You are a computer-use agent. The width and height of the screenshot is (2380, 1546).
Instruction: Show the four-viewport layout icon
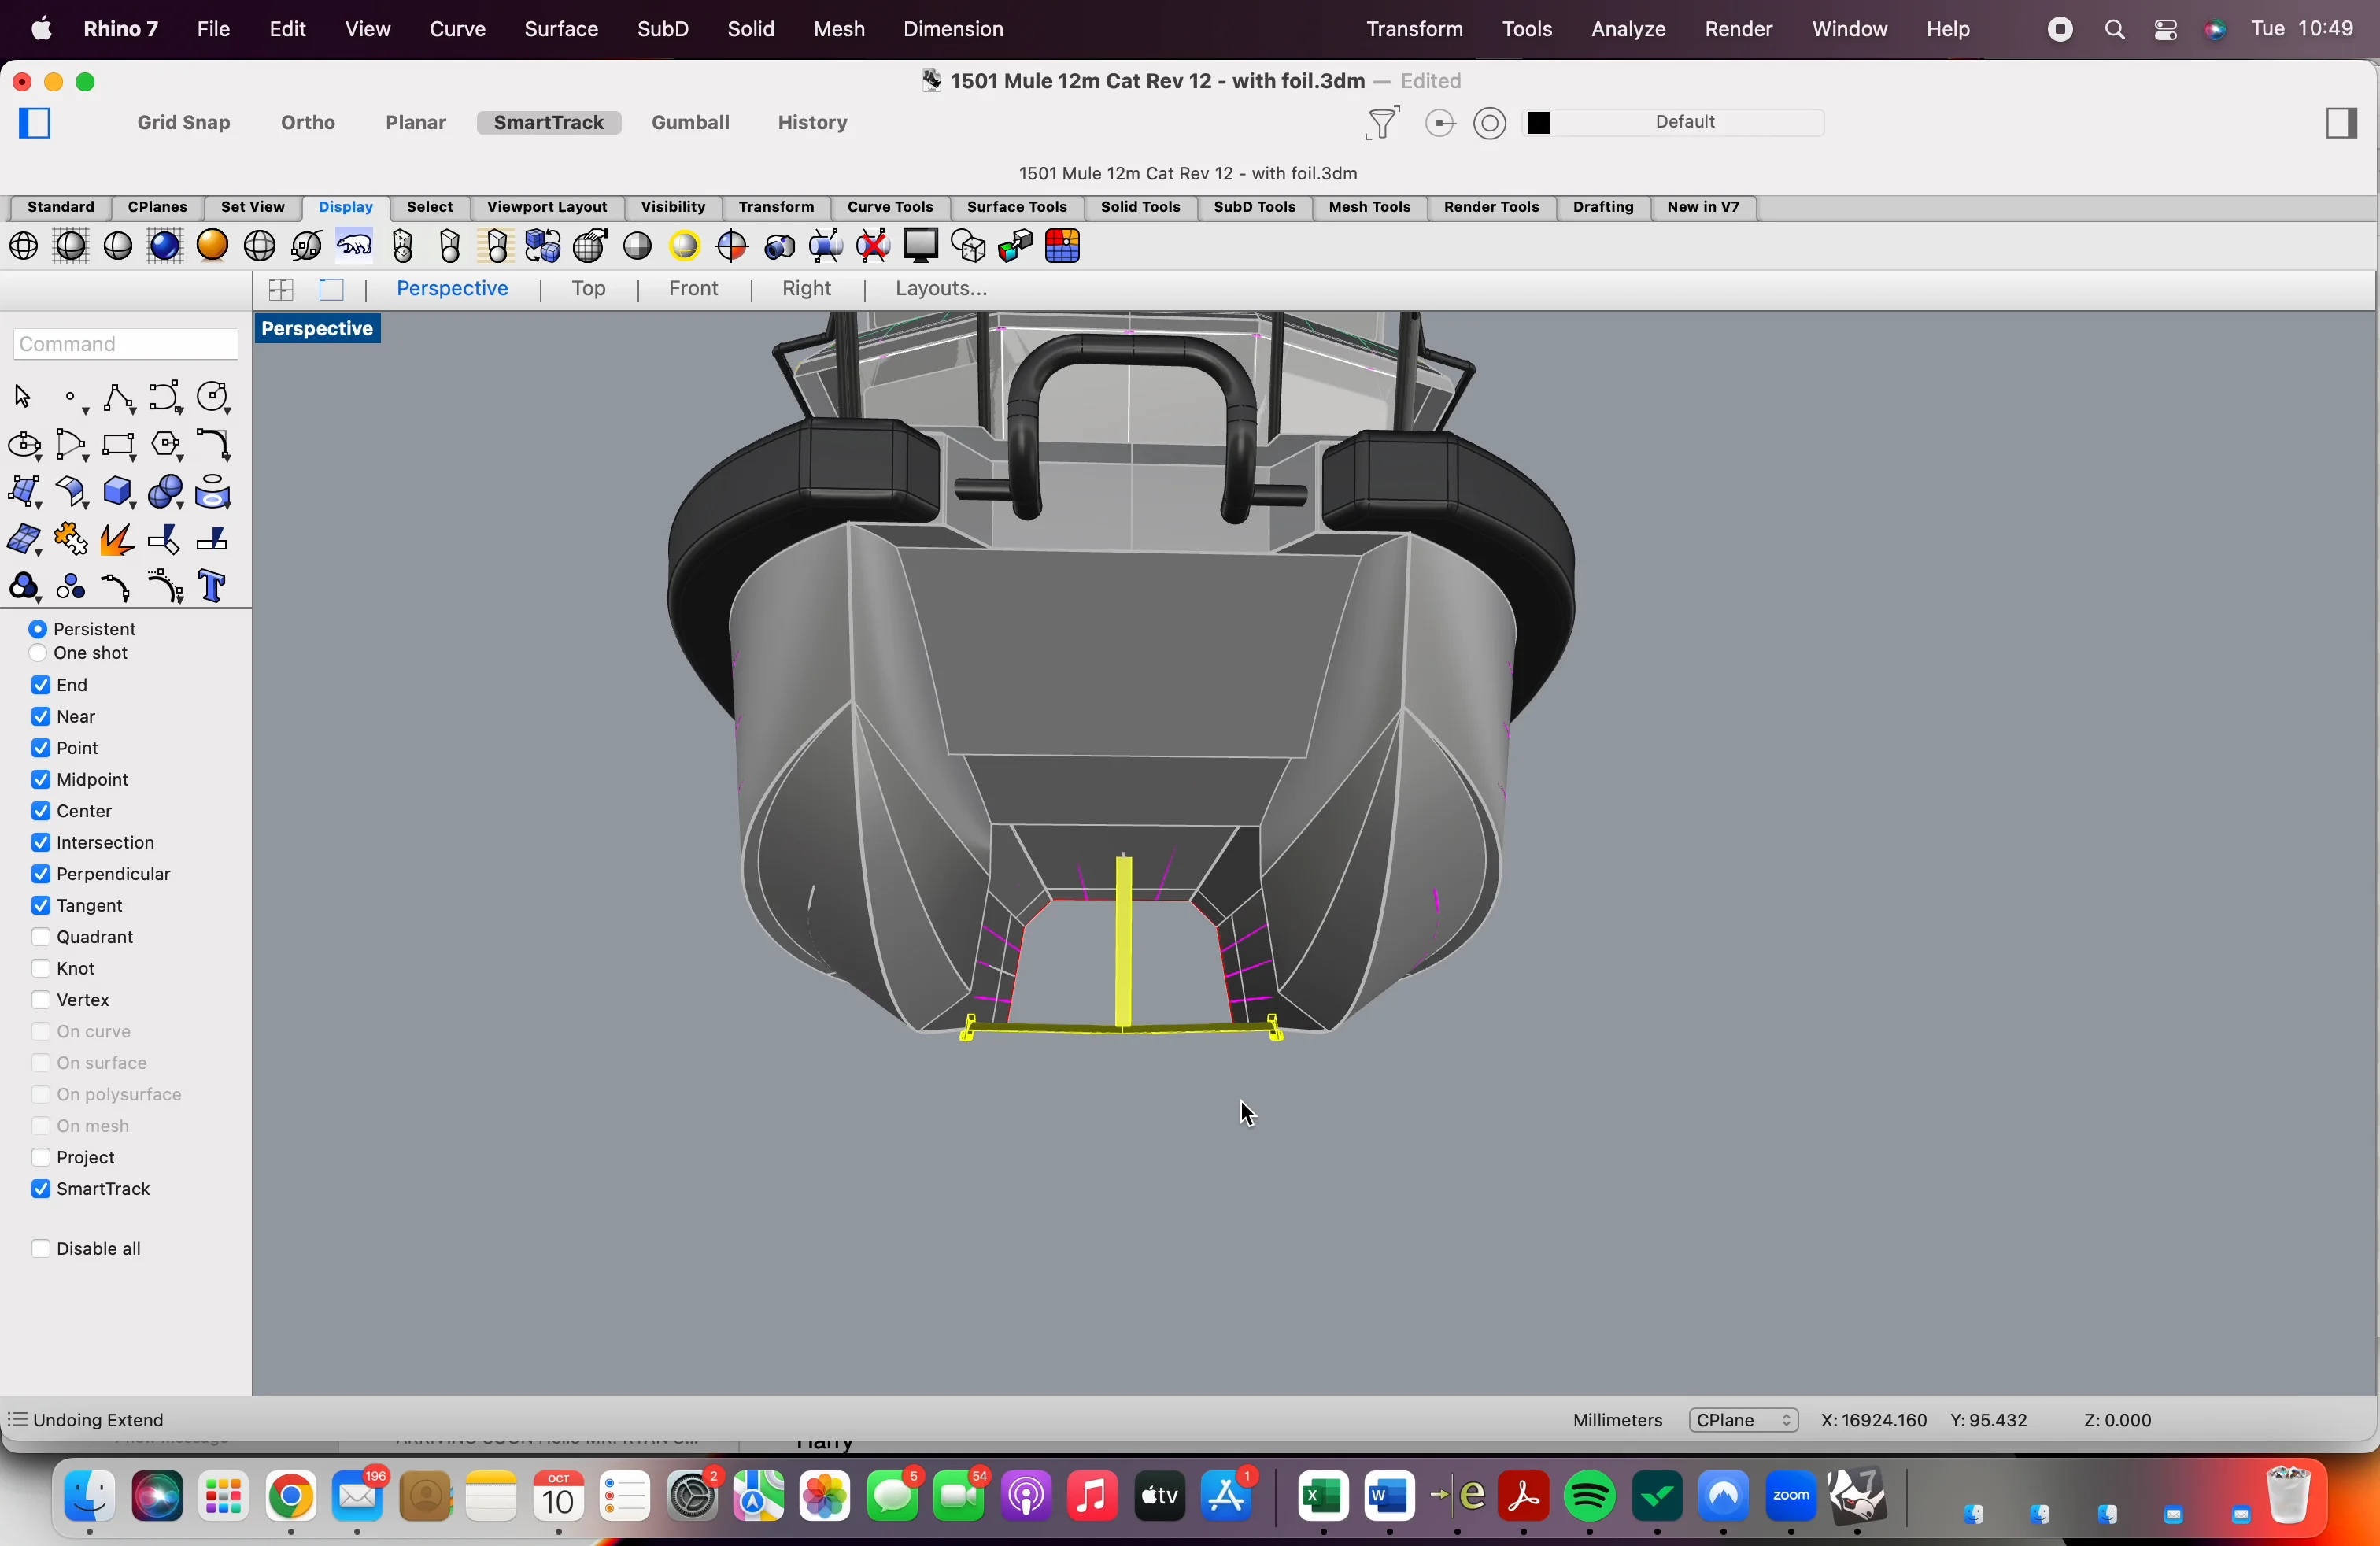[x=281, y=291]
